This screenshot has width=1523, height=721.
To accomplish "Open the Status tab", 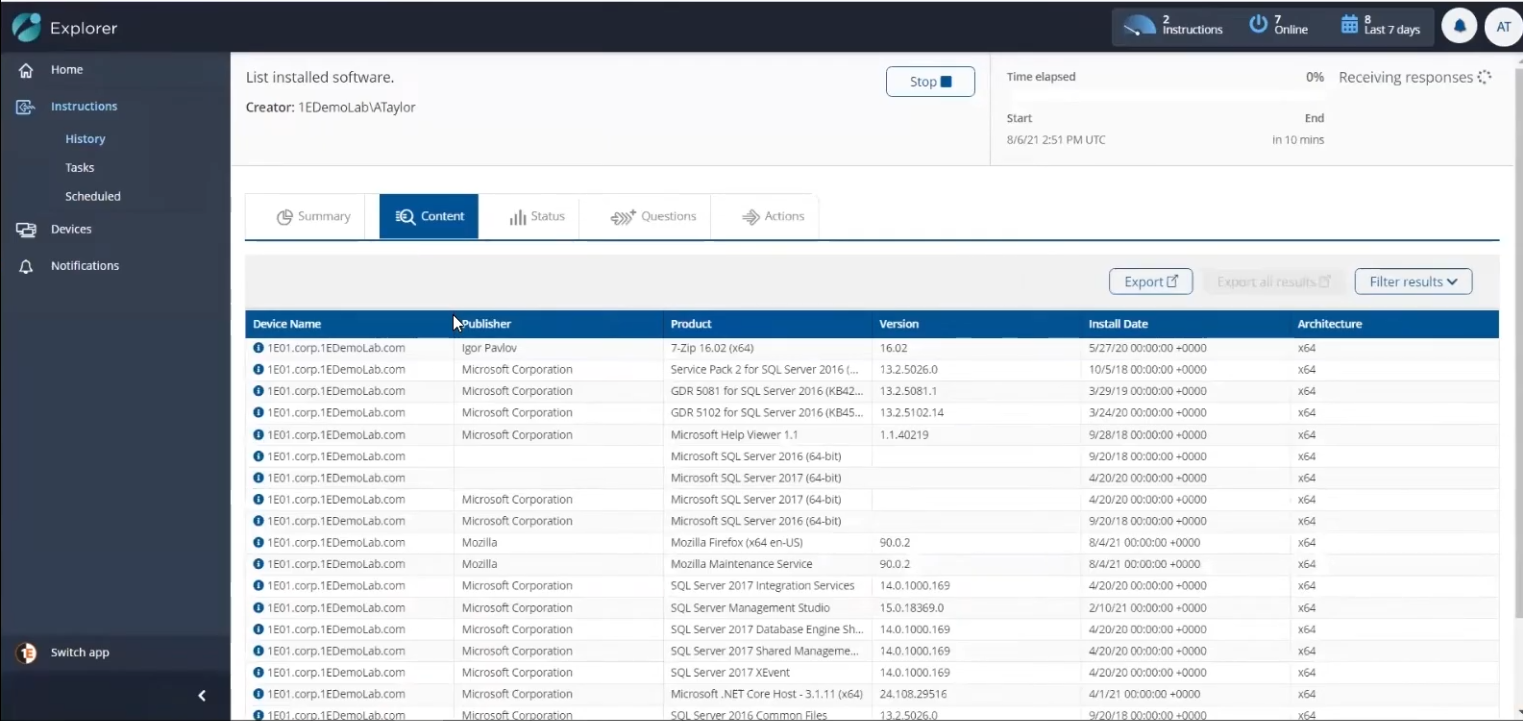I will click(x=537, y=216).
